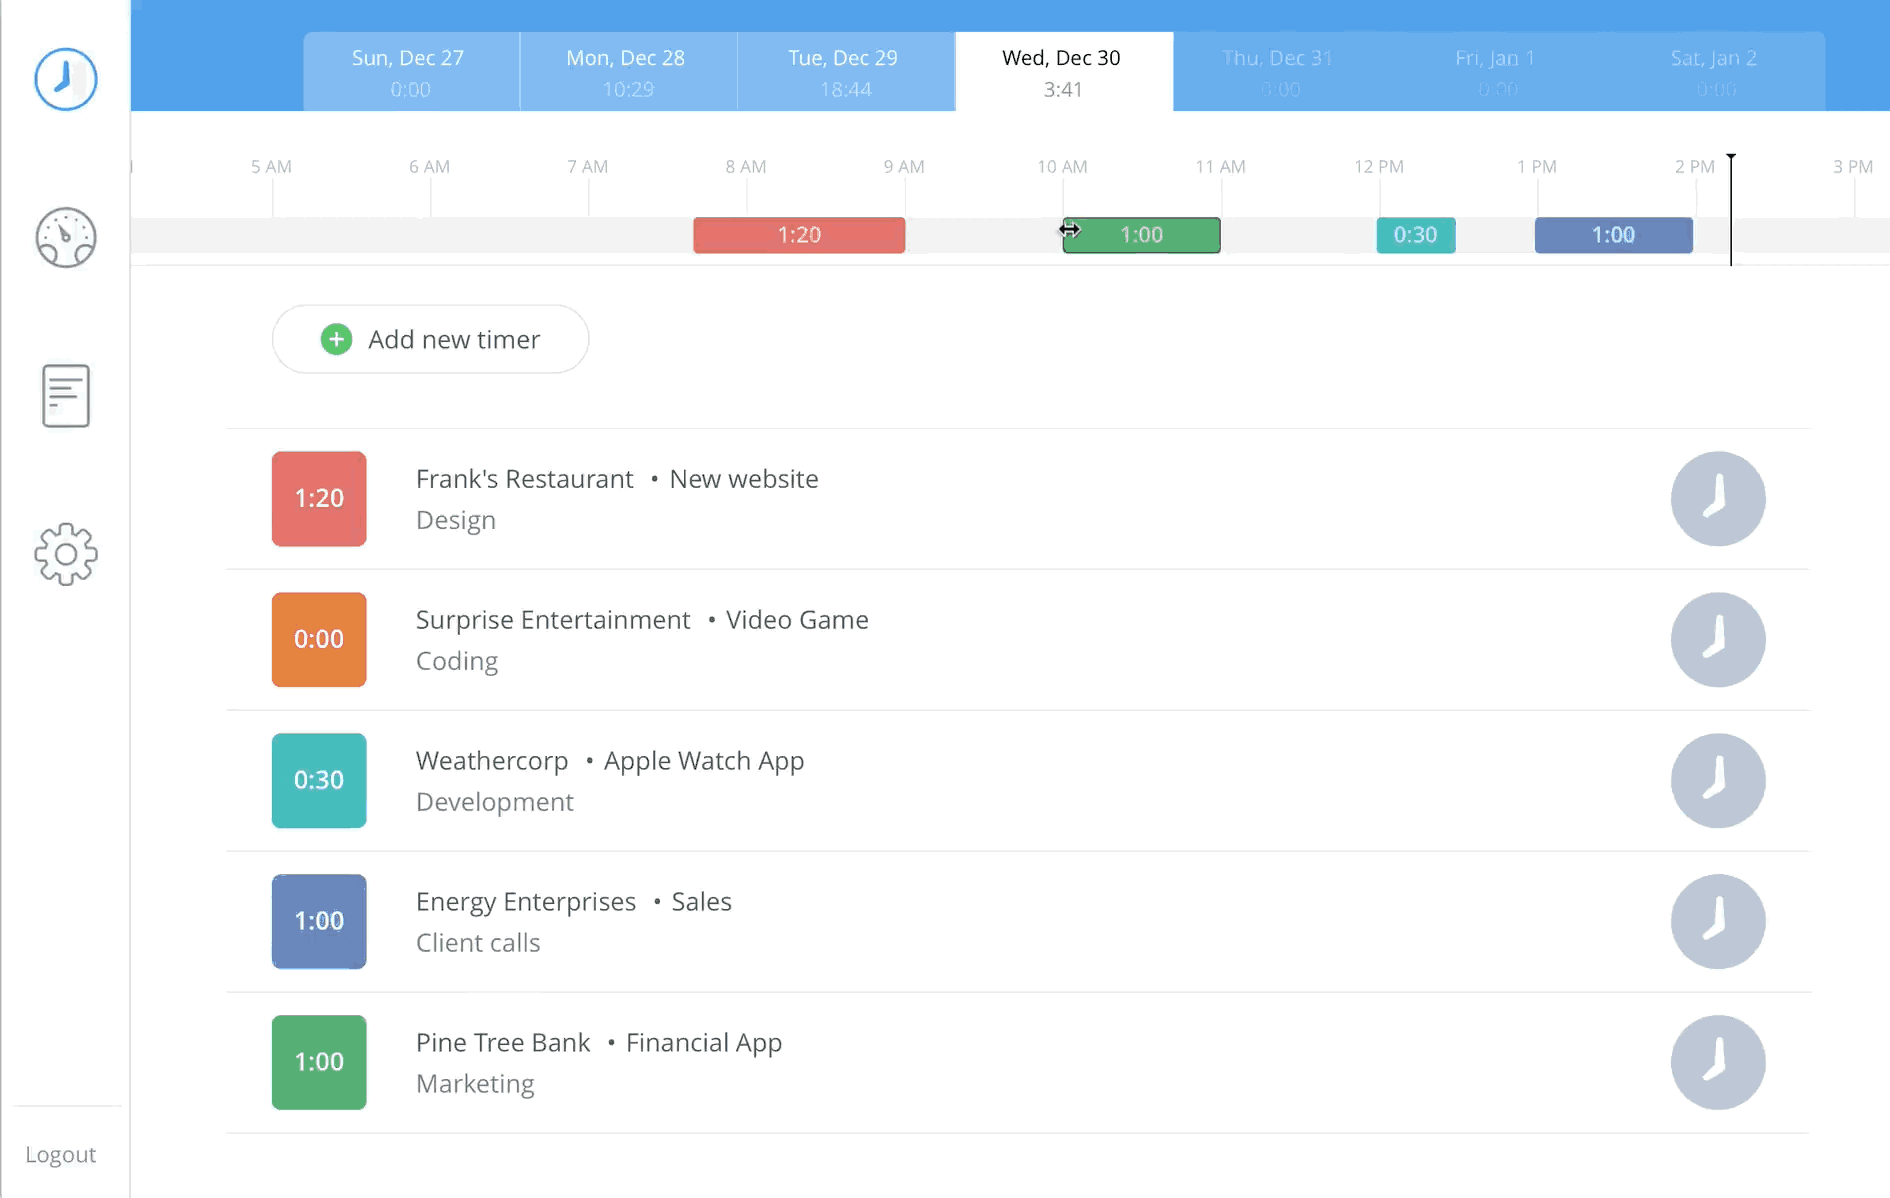Start the timer for Frank's Restaurant entry
The height and width of the screenshot is (1198, 1890).
(x=1717, y=499)
